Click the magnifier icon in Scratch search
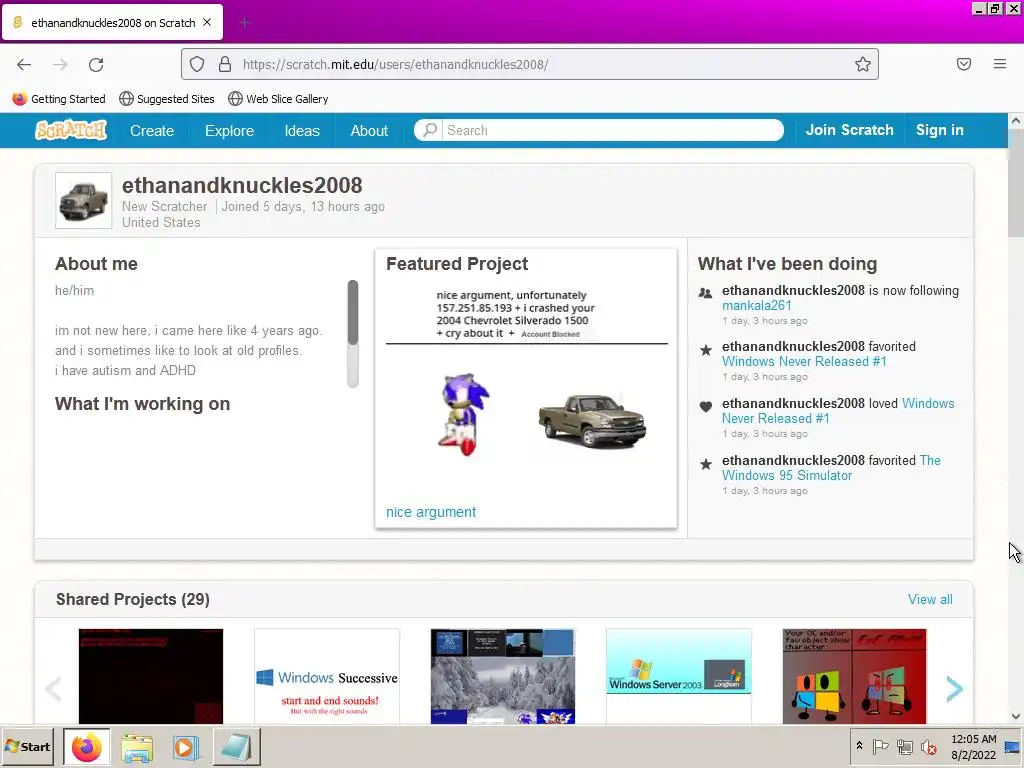This screenshot has height=768, width=1024. 430,130
